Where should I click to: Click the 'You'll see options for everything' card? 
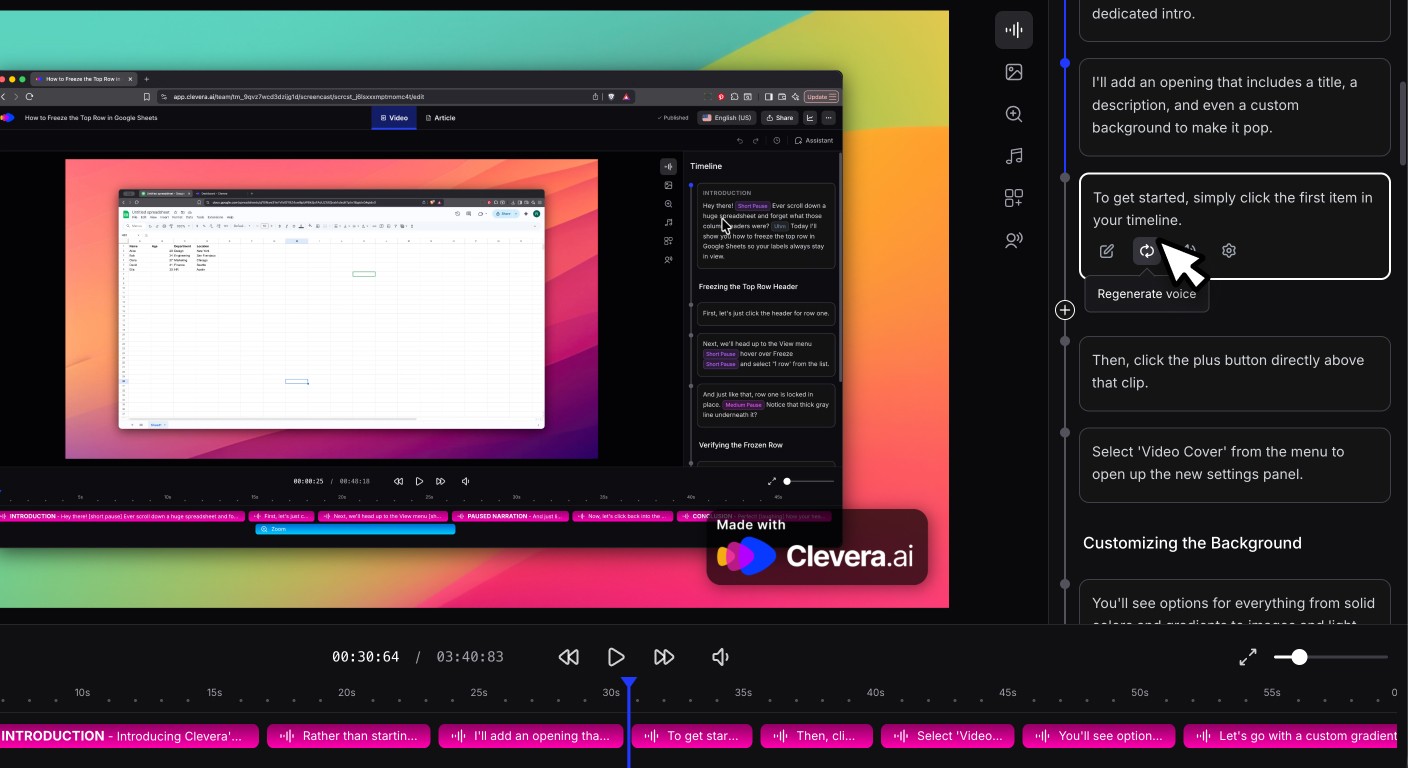coord(1234,602)
